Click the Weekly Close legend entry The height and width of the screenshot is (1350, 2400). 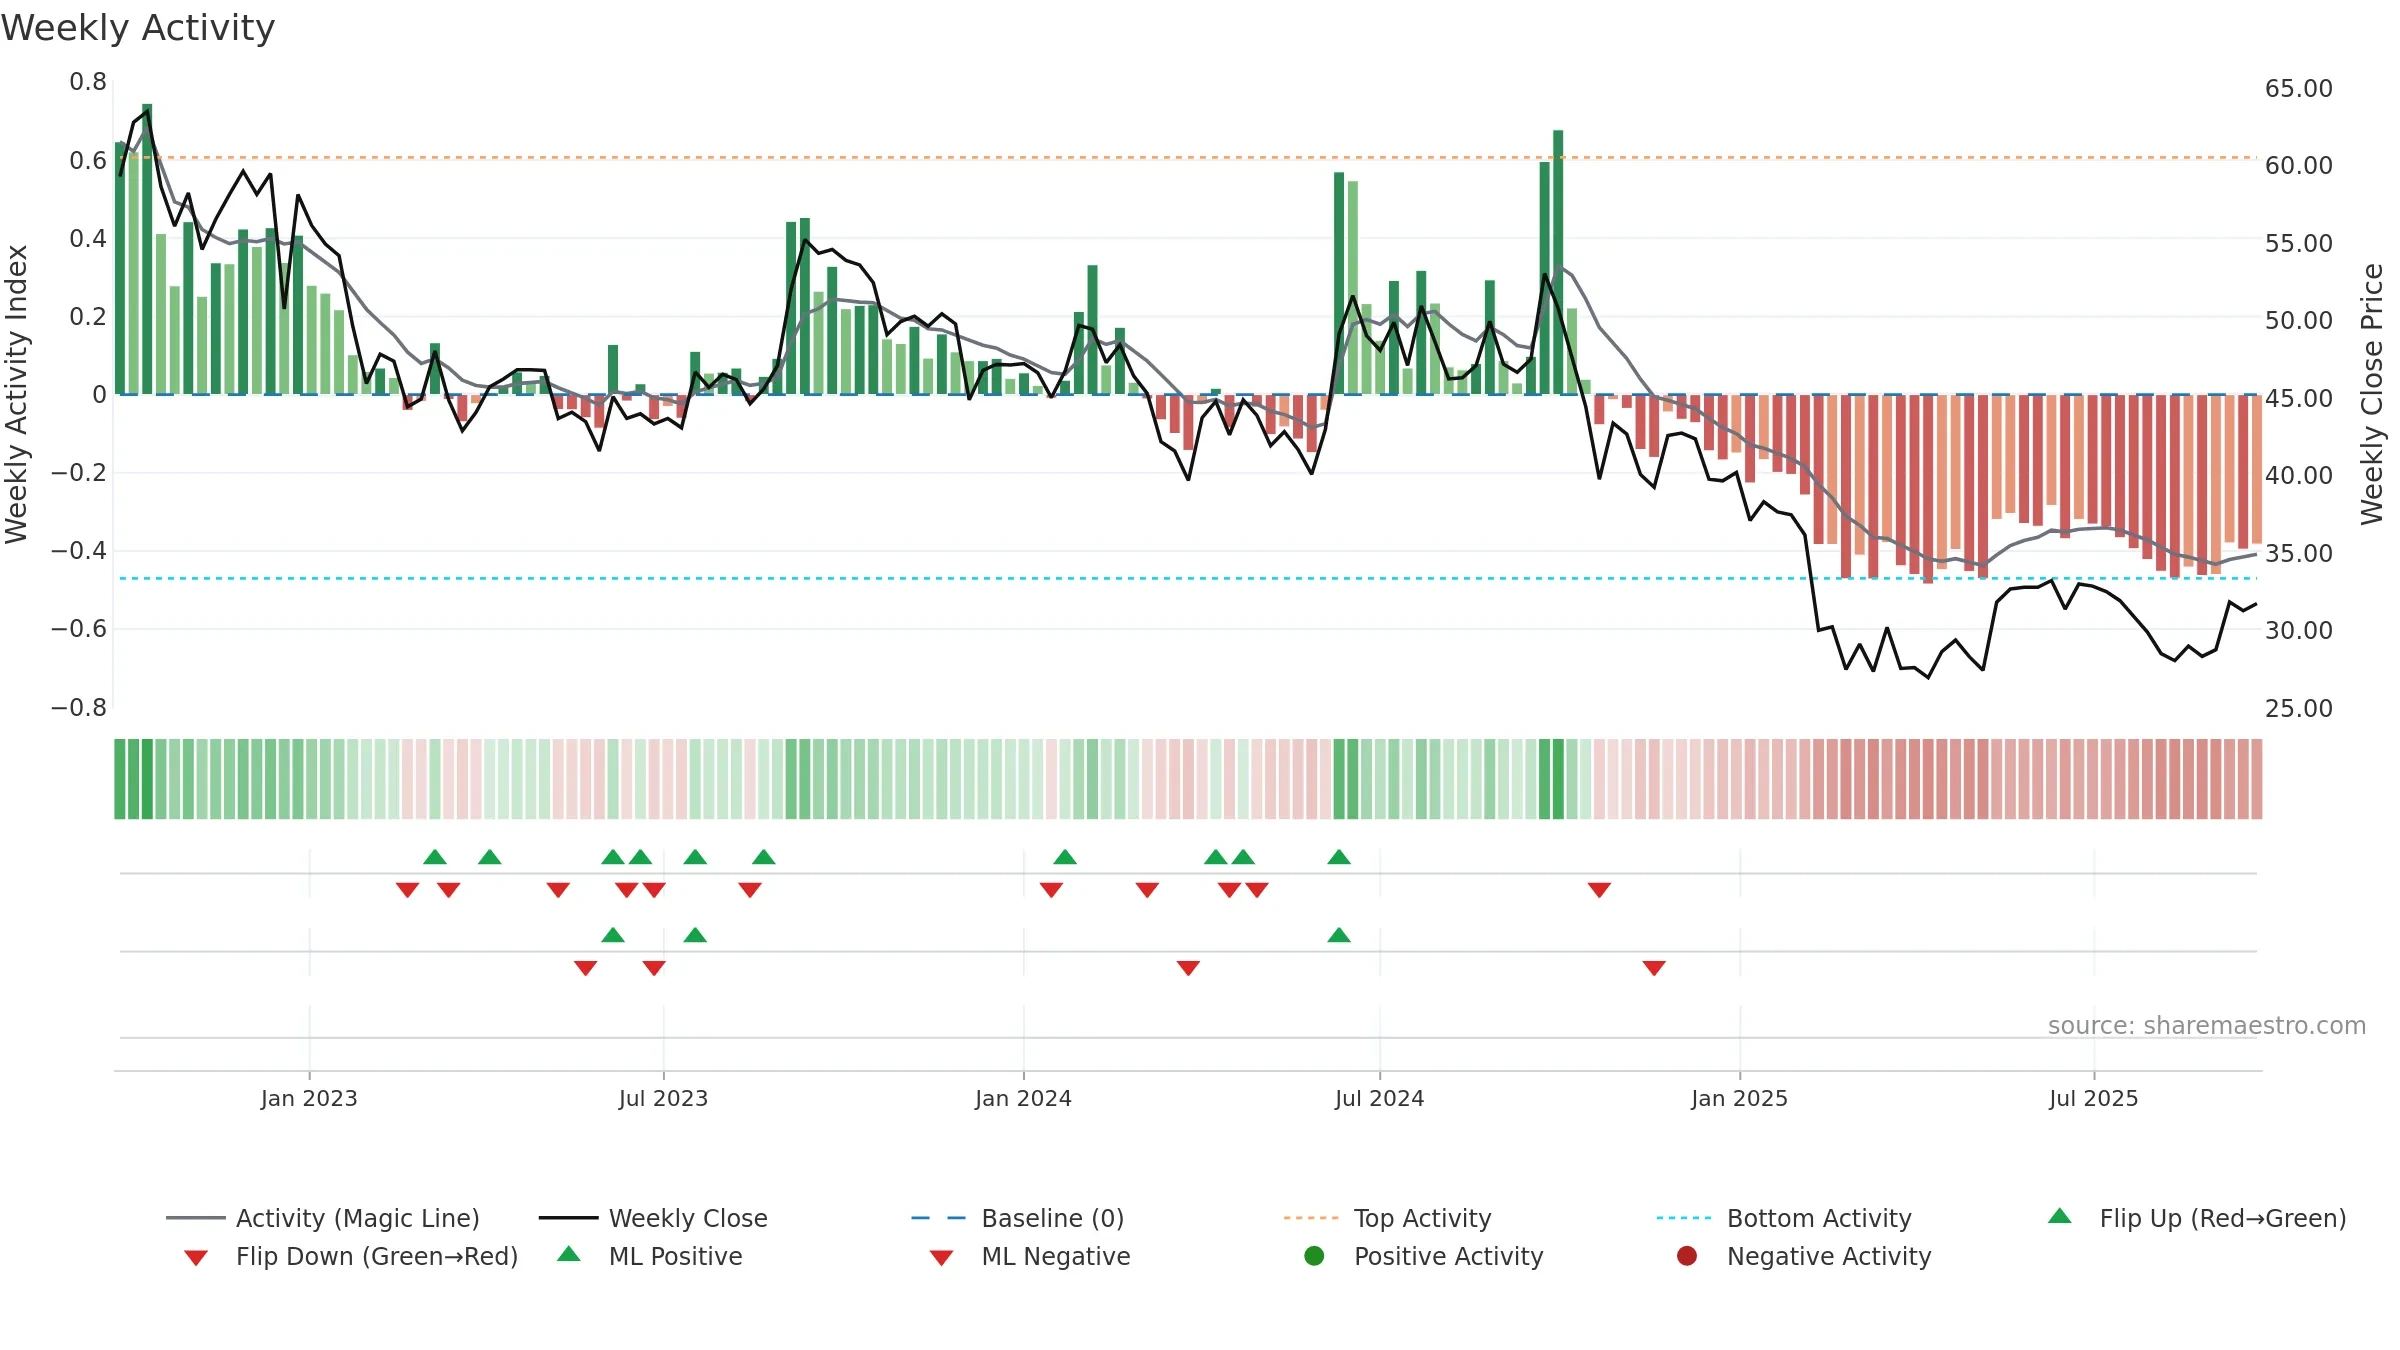(653, 1218)
